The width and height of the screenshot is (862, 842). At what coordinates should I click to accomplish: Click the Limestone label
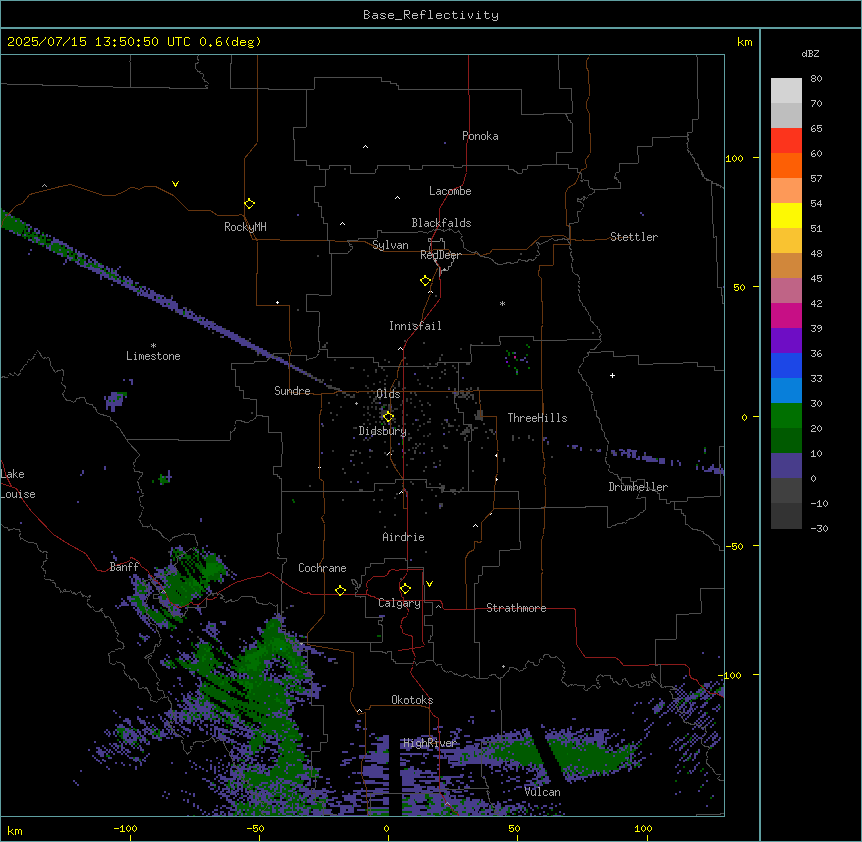[153, 356]
